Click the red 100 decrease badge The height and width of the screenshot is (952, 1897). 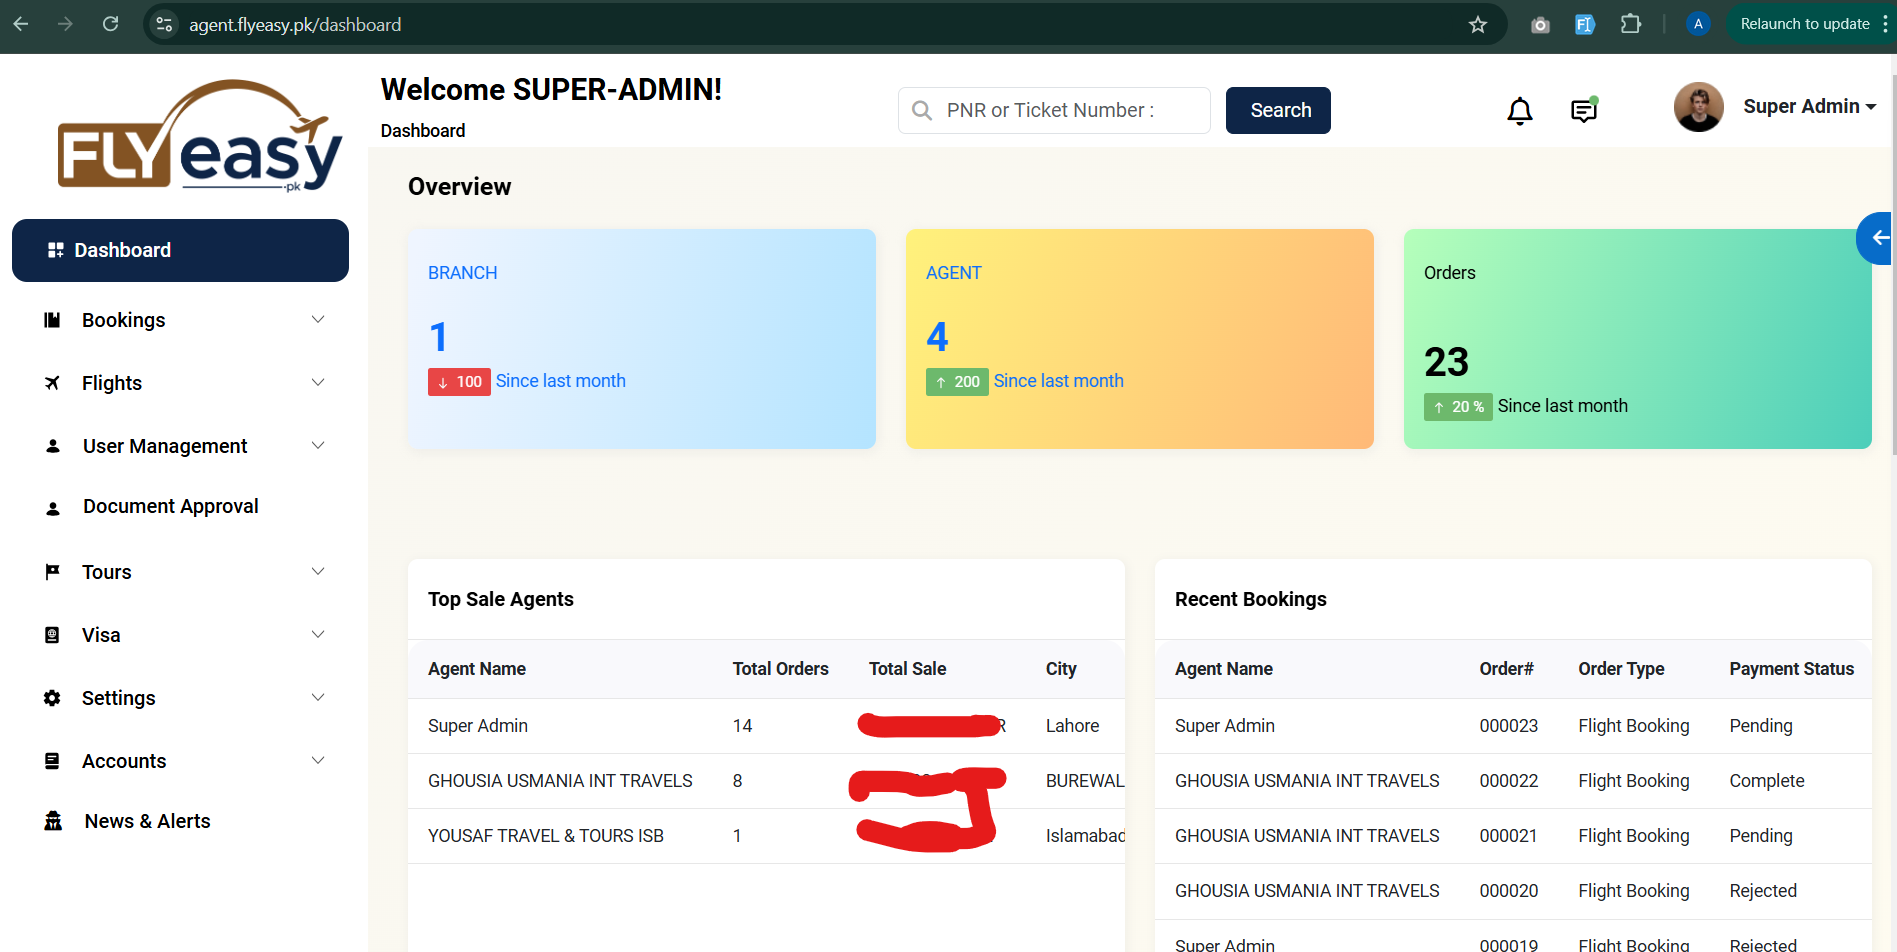click(x=459, y=382)
